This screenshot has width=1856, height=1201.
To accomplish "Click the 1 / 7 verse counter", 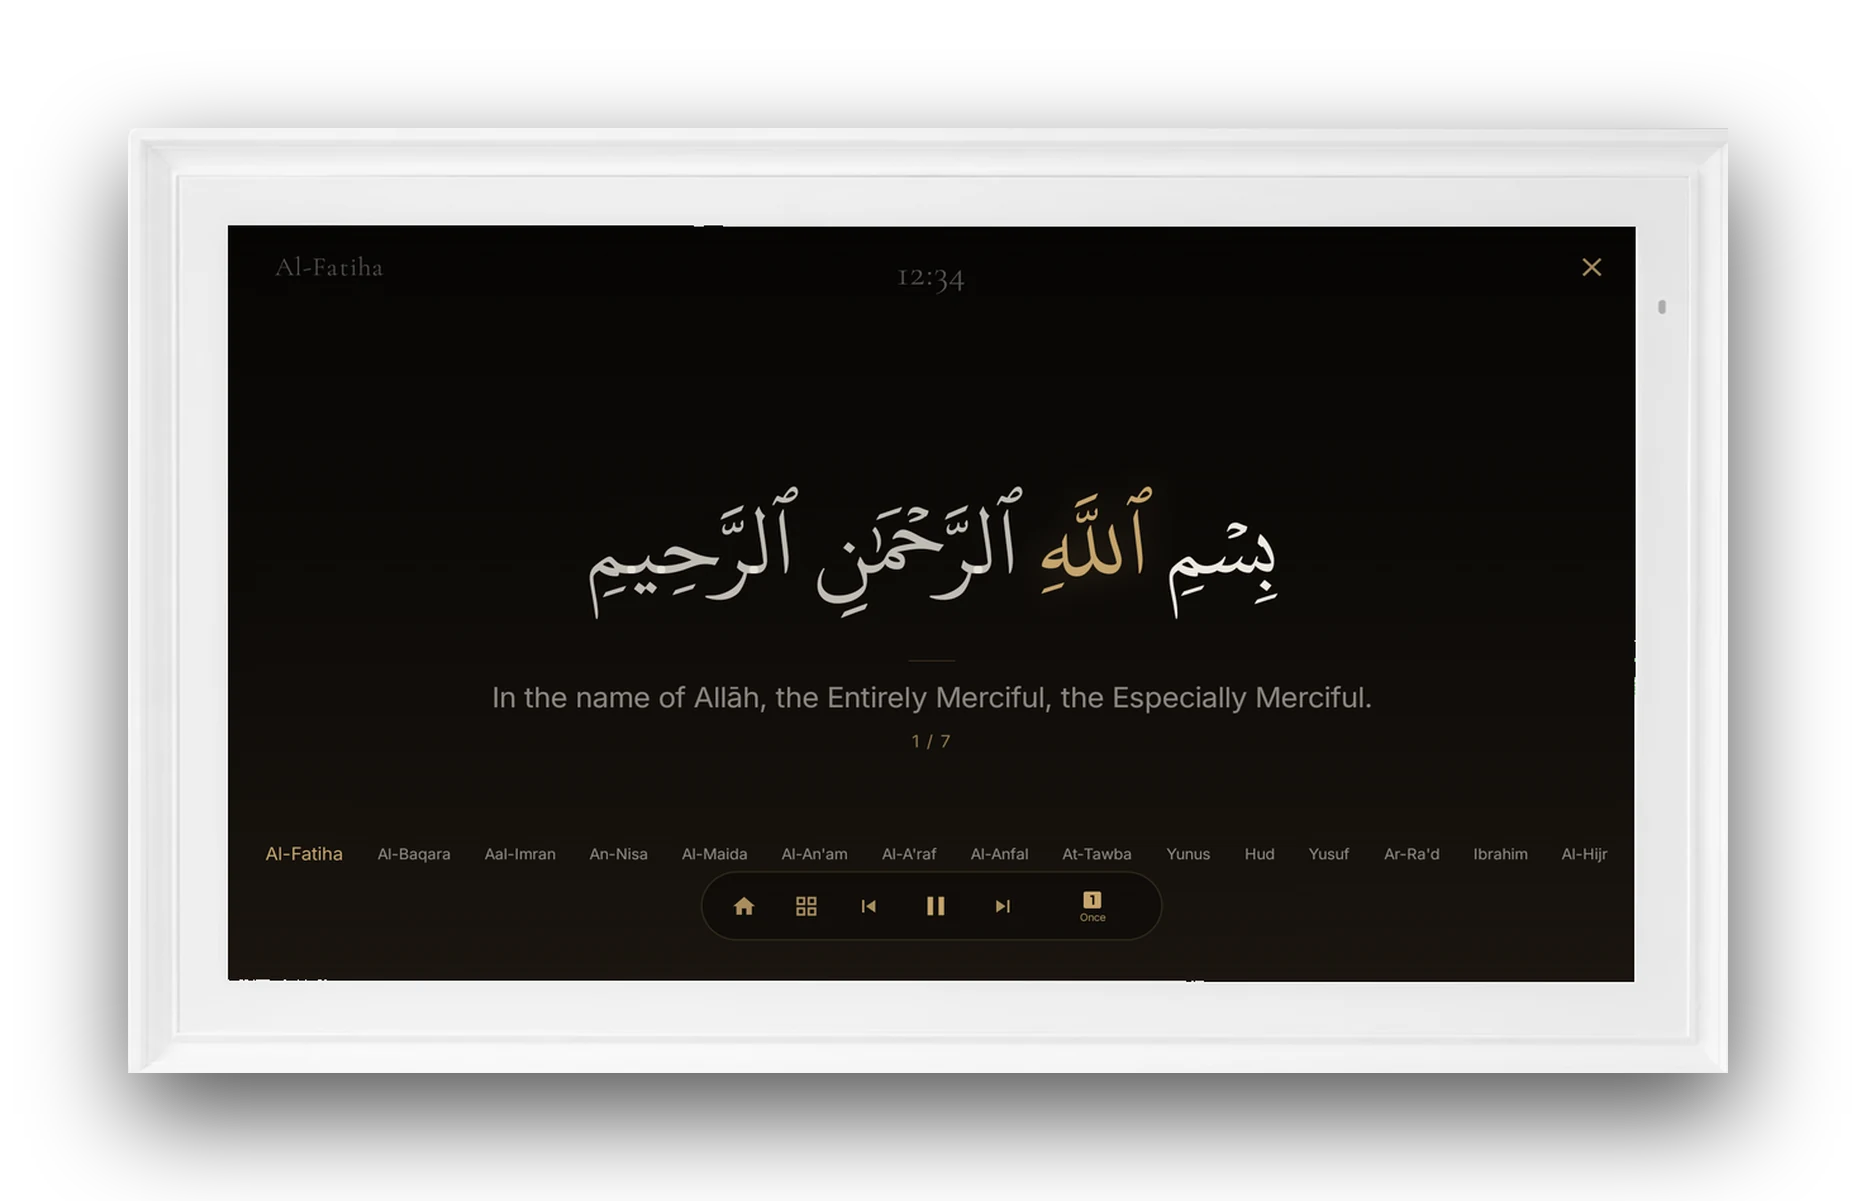I will [x=931, y=741].
